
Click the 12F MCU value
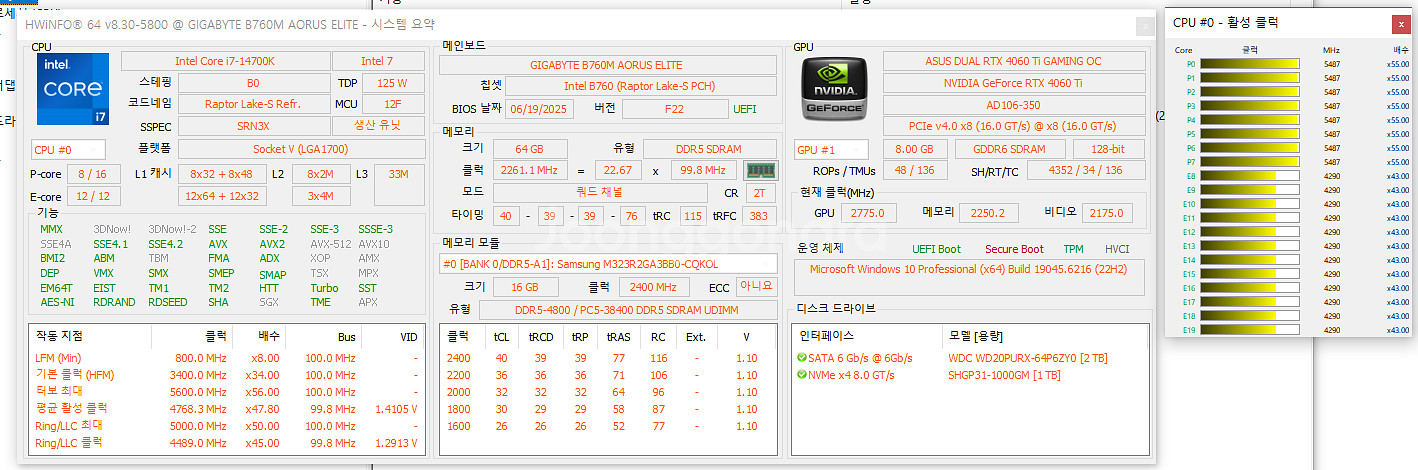tap(392, 103)
